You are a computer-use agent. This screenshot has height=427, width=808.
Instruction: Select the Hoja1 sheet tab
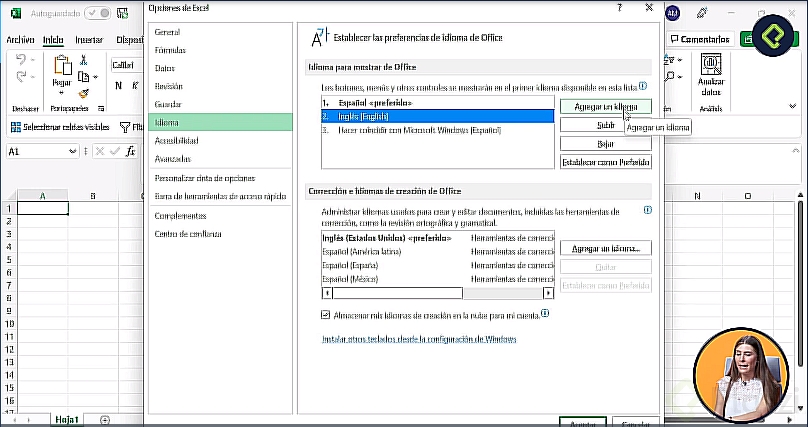pyautogui.click(x=66, y=420)
